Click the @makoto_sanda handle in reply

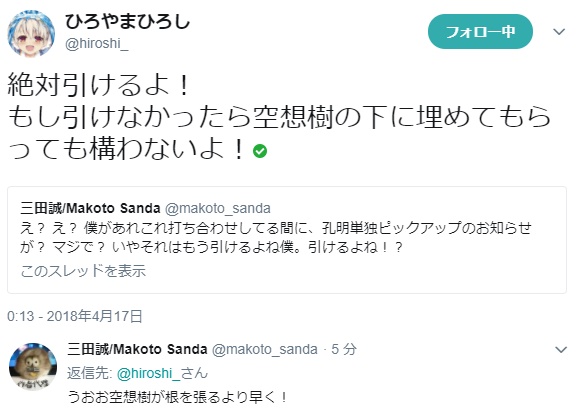click(265, 349)
